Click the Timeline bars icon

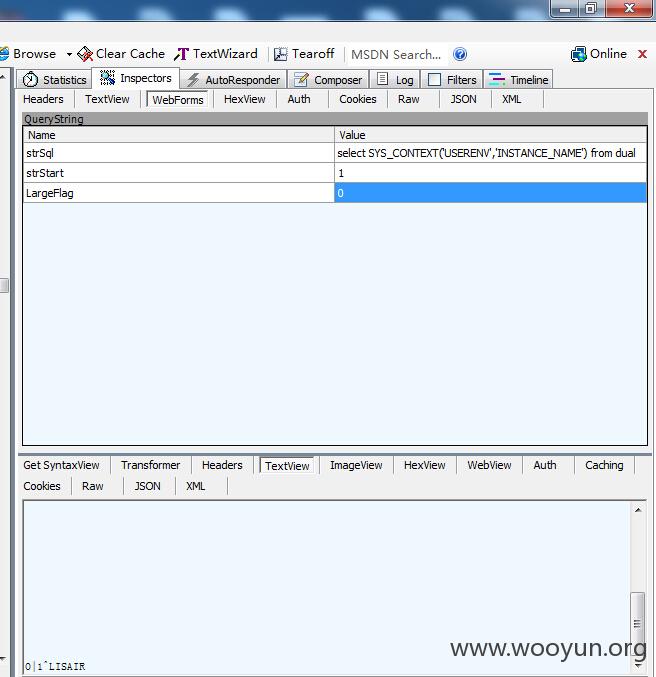tap(497, 79)
